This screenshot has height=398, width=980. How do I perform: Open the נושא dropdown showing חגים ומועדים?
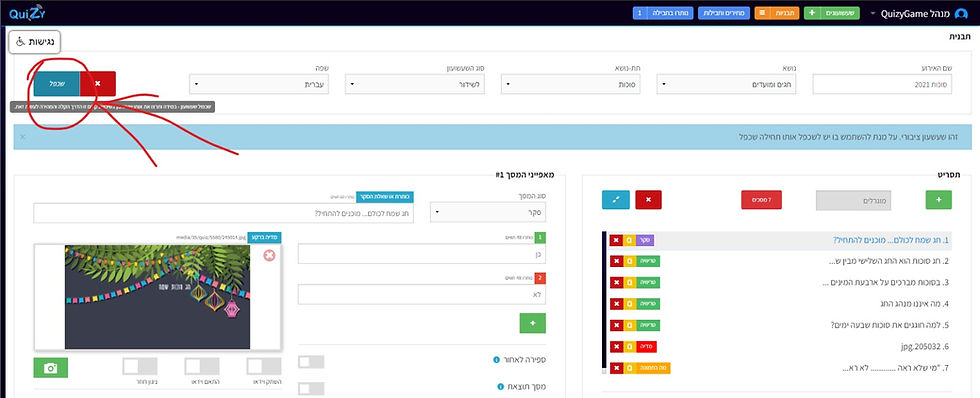pos(727,84)
